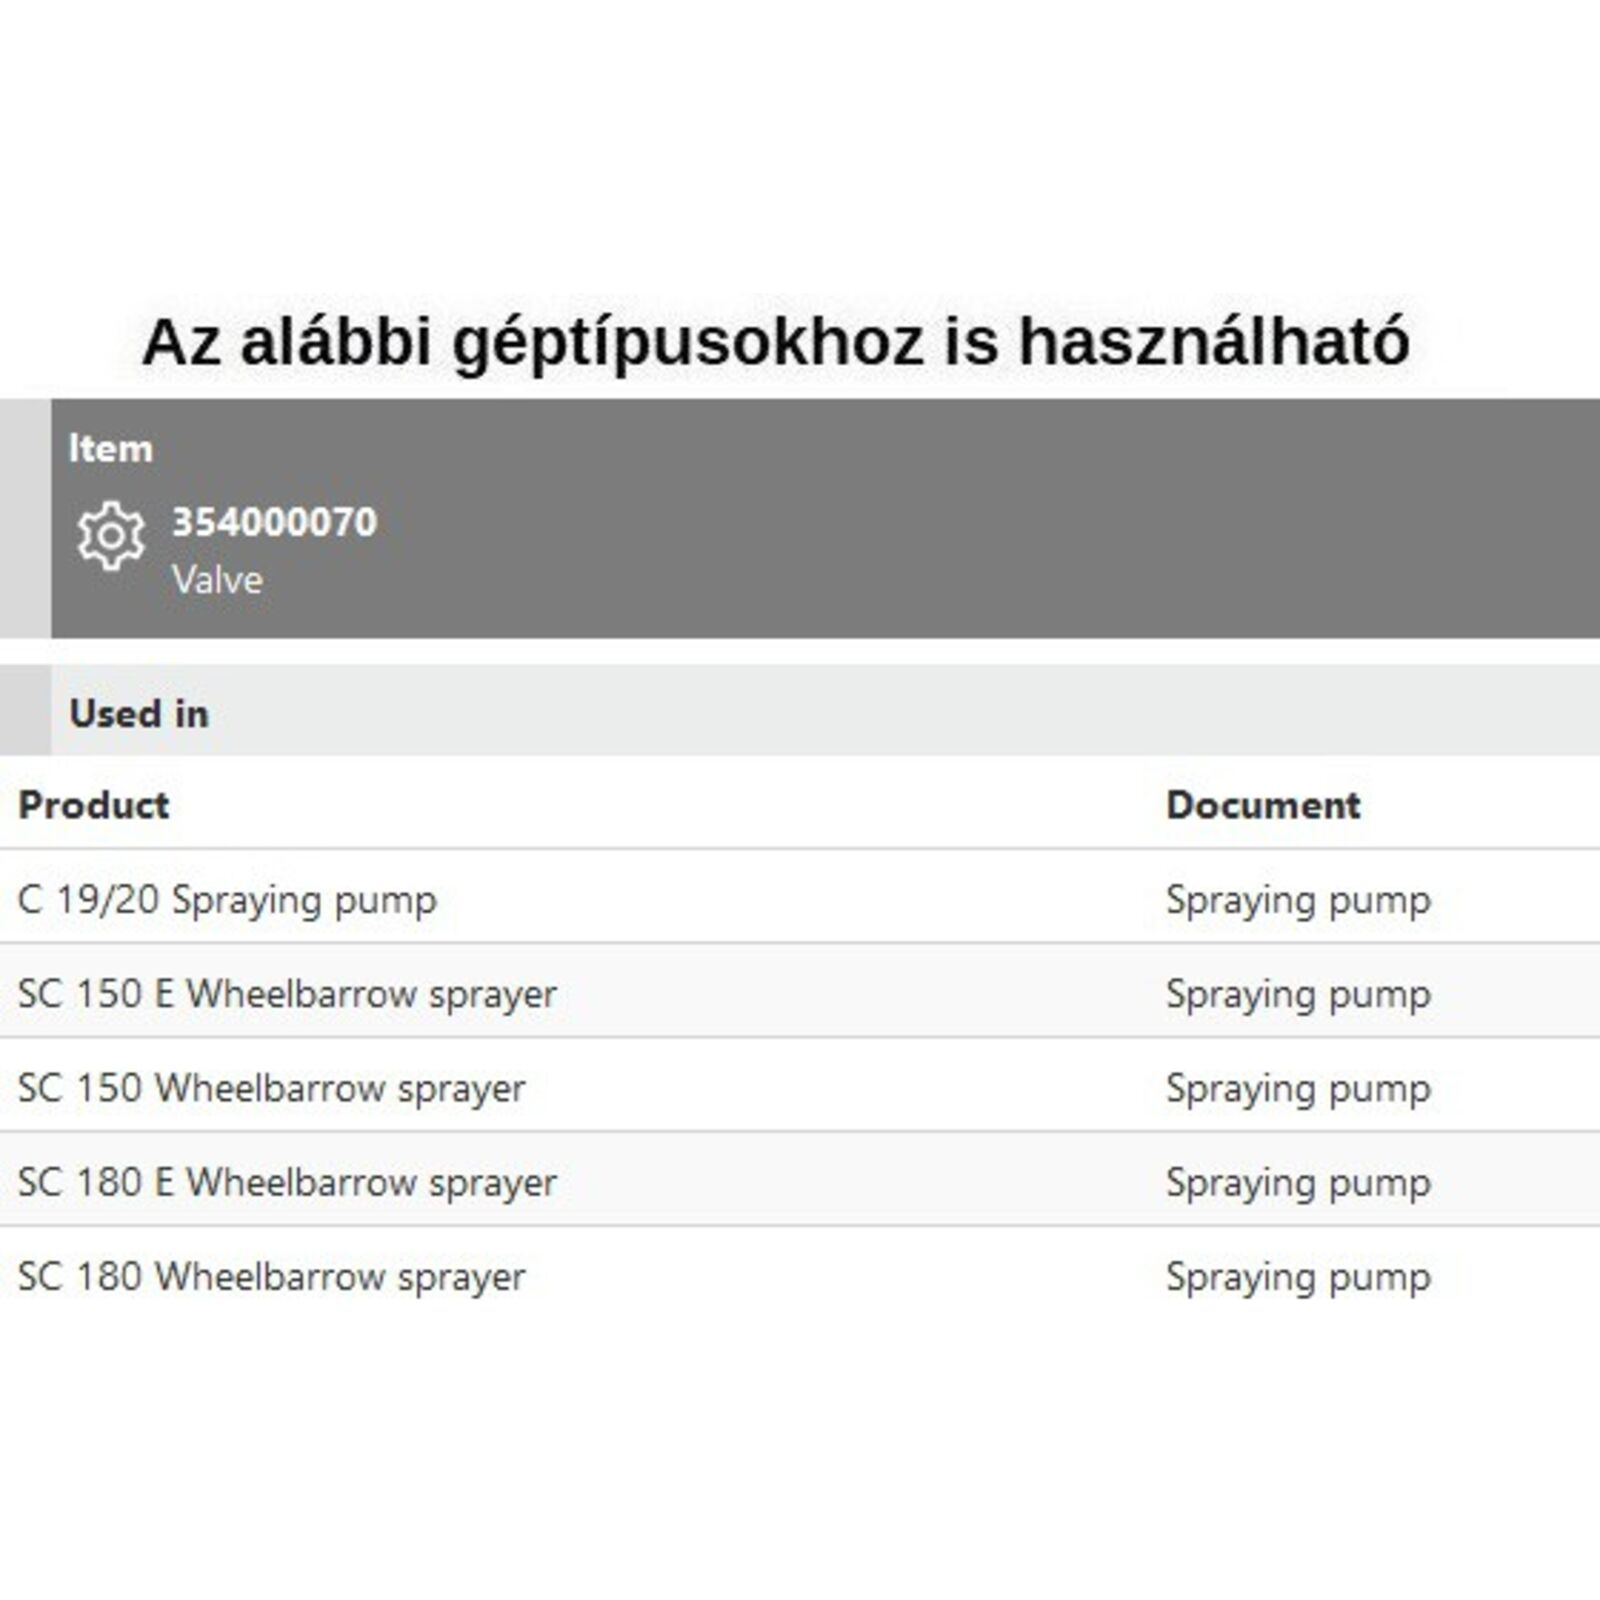The width and height of the screenshot is (1600, 1600).
Task: Click the Used in section header
Action: point(139,713)
